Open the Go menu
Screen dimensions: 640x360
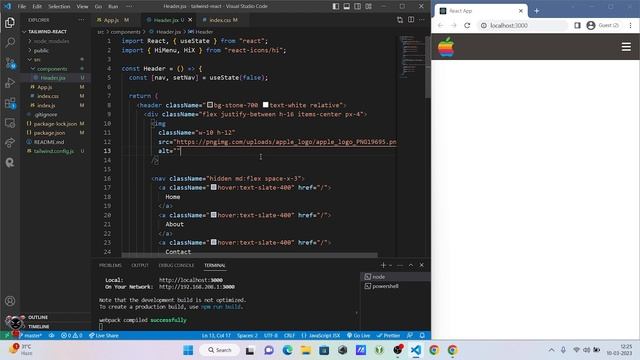[98, 7]
